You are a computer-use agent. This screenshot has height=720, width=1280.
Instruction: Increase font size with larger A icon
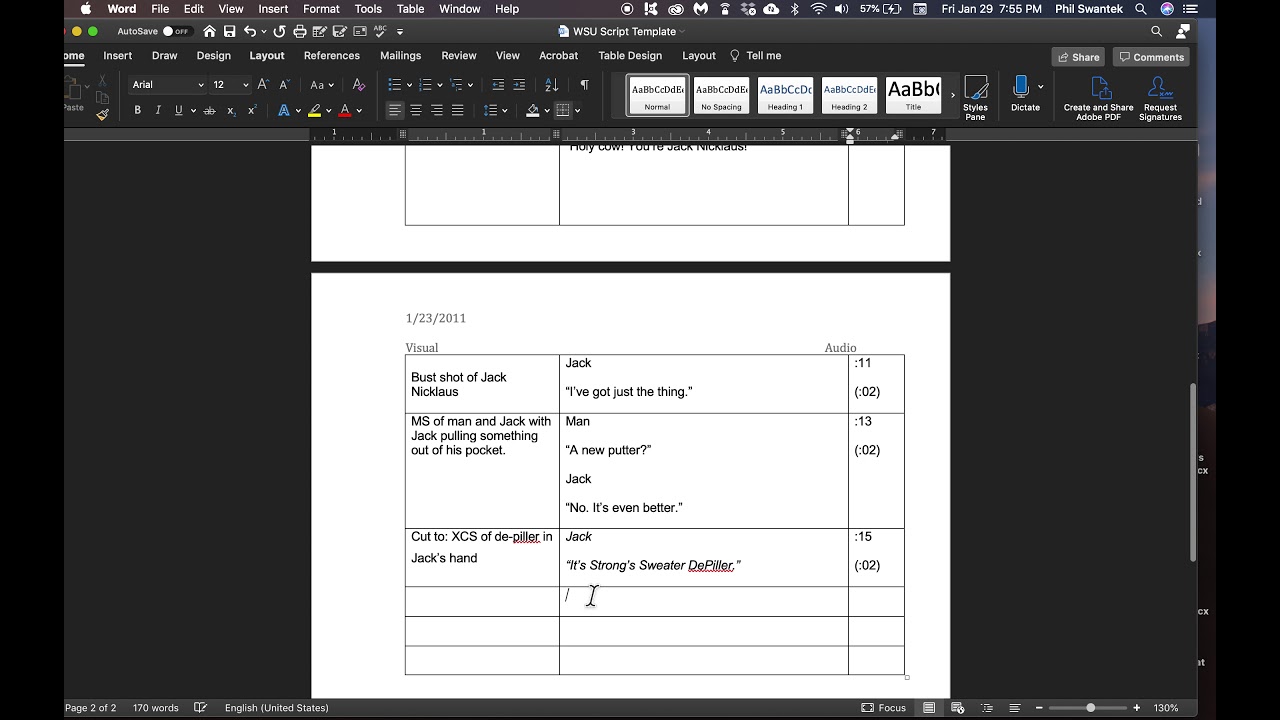click(x=263, y=85)
